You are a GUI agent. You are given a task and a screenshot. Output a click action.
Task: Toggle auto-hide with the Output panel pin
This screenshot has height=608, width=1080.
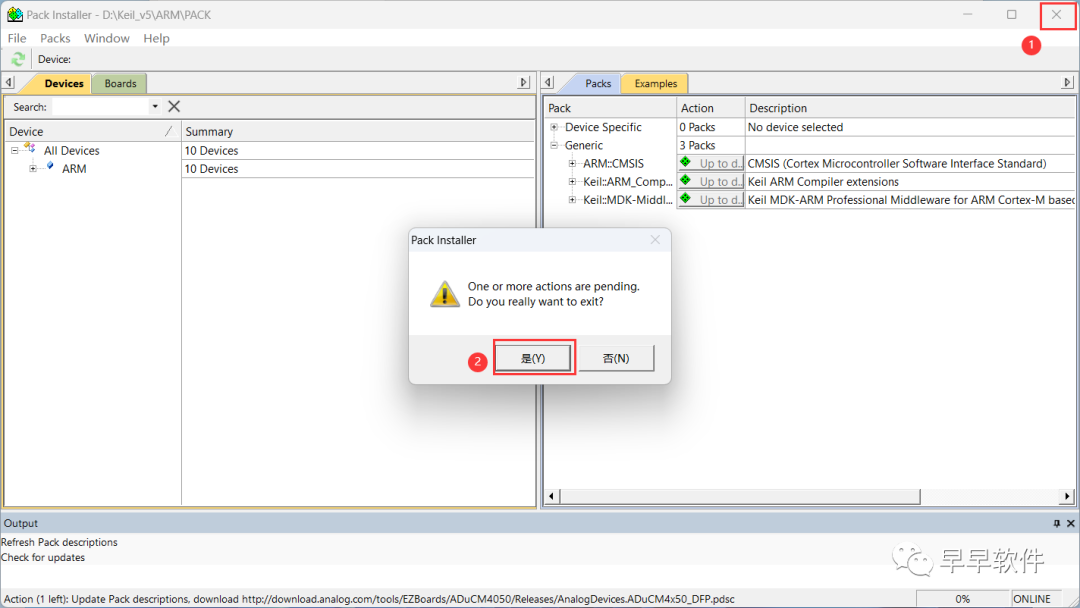coord(1055,523)
